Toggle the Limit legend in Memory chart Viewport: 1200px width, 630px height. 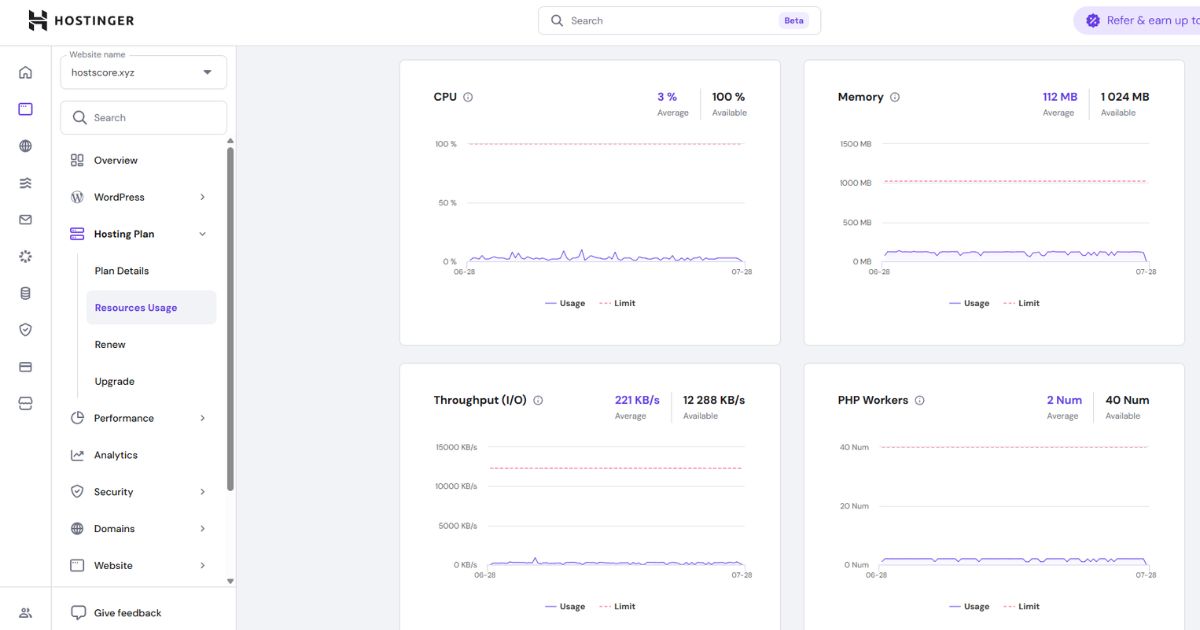click(x=1023, y=303)
